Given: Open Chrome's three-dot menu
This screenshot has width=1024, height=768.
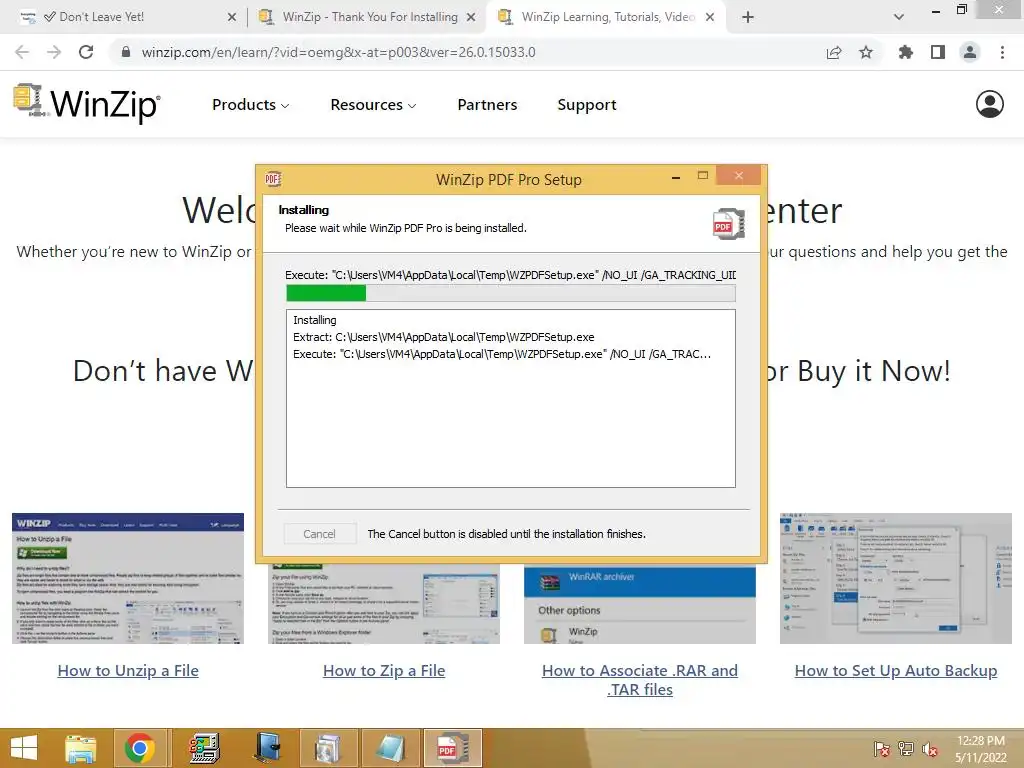Looking at the screenshot, I should click(x=1002, y=52).
